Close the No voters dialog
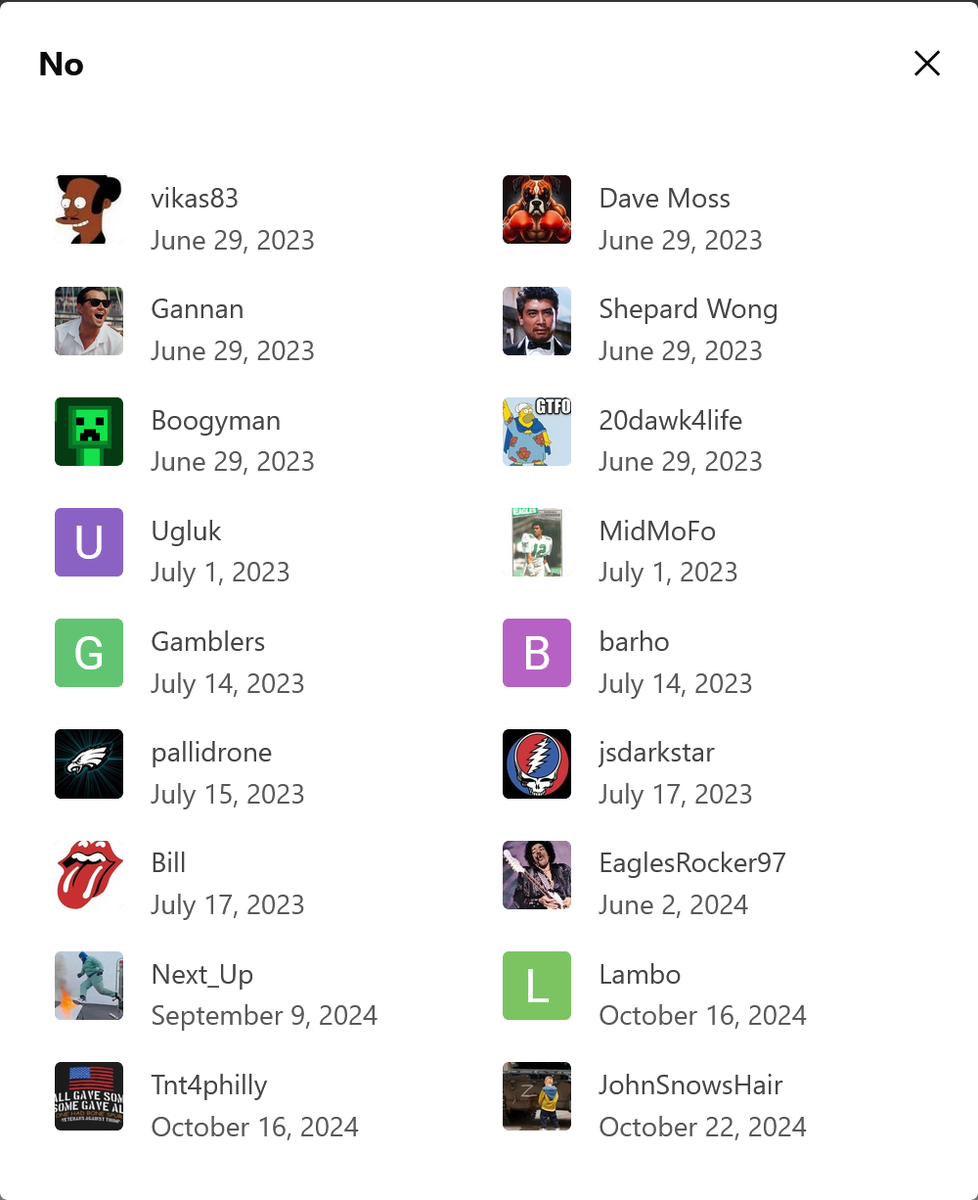This screenshot has height=1200, width=978. 926,64
